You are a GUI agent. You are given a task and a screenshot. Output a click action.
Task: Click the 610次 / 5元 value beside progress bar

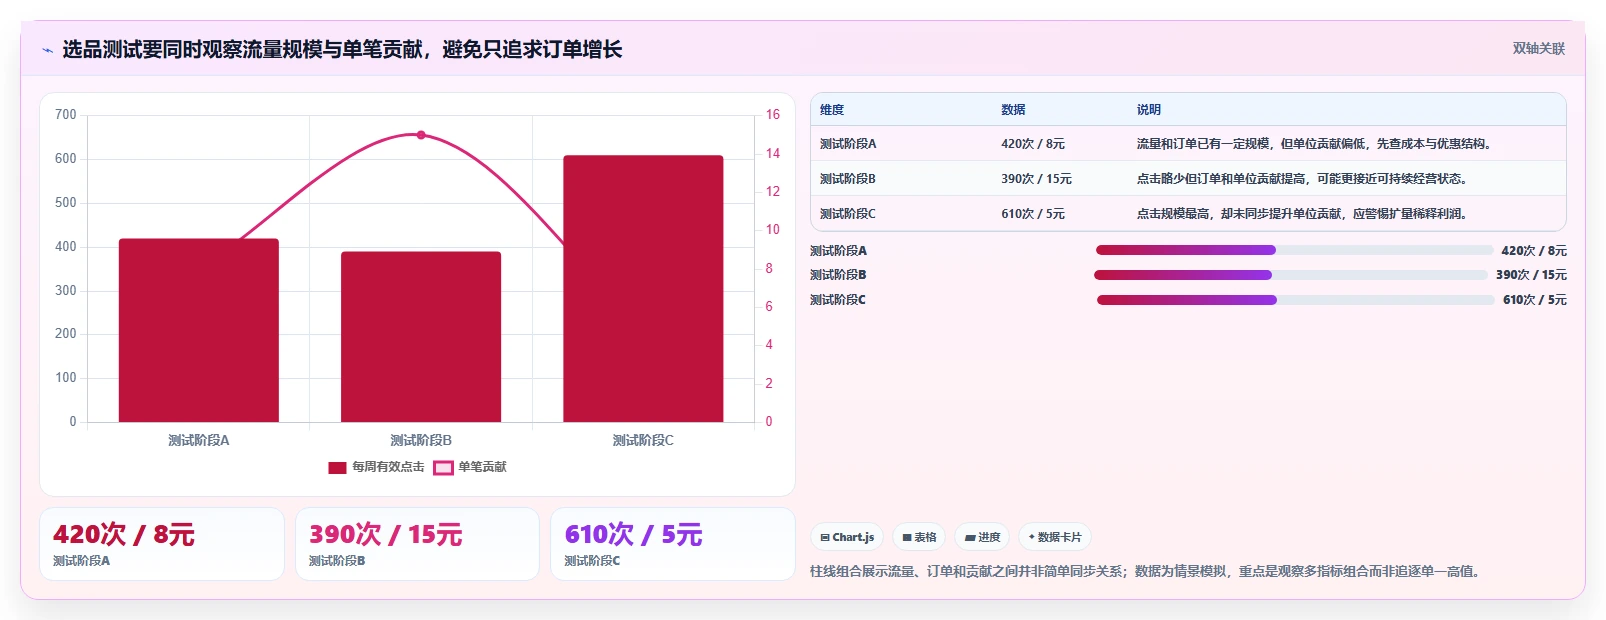1535,300
